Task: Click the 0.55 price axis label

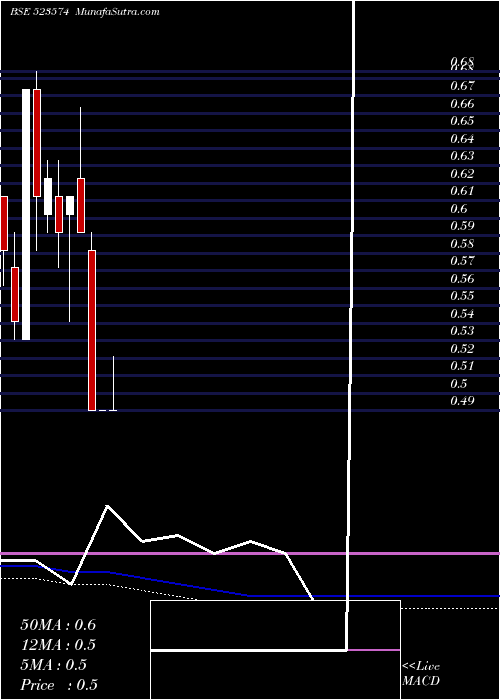Action: coord(462,296)
